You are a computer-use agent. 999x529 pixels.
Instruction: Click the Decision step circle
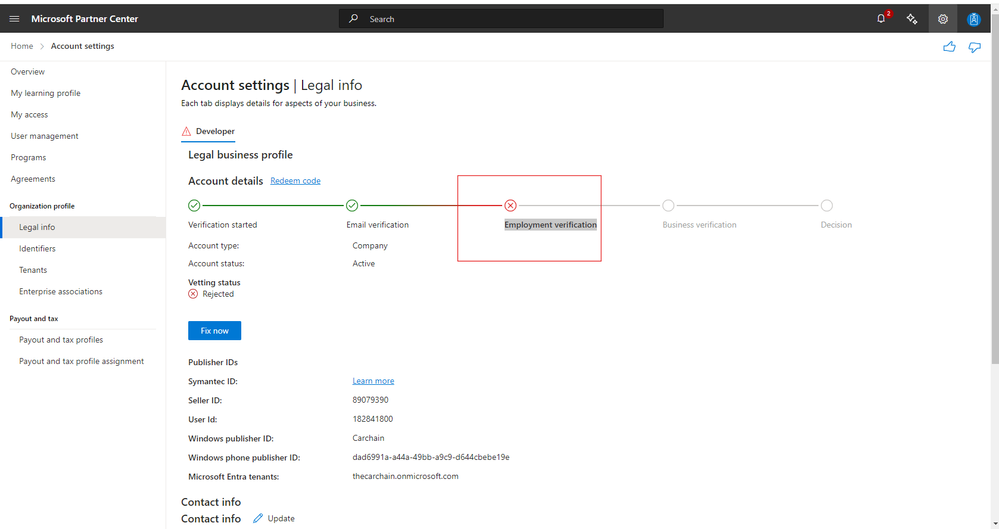826,205
